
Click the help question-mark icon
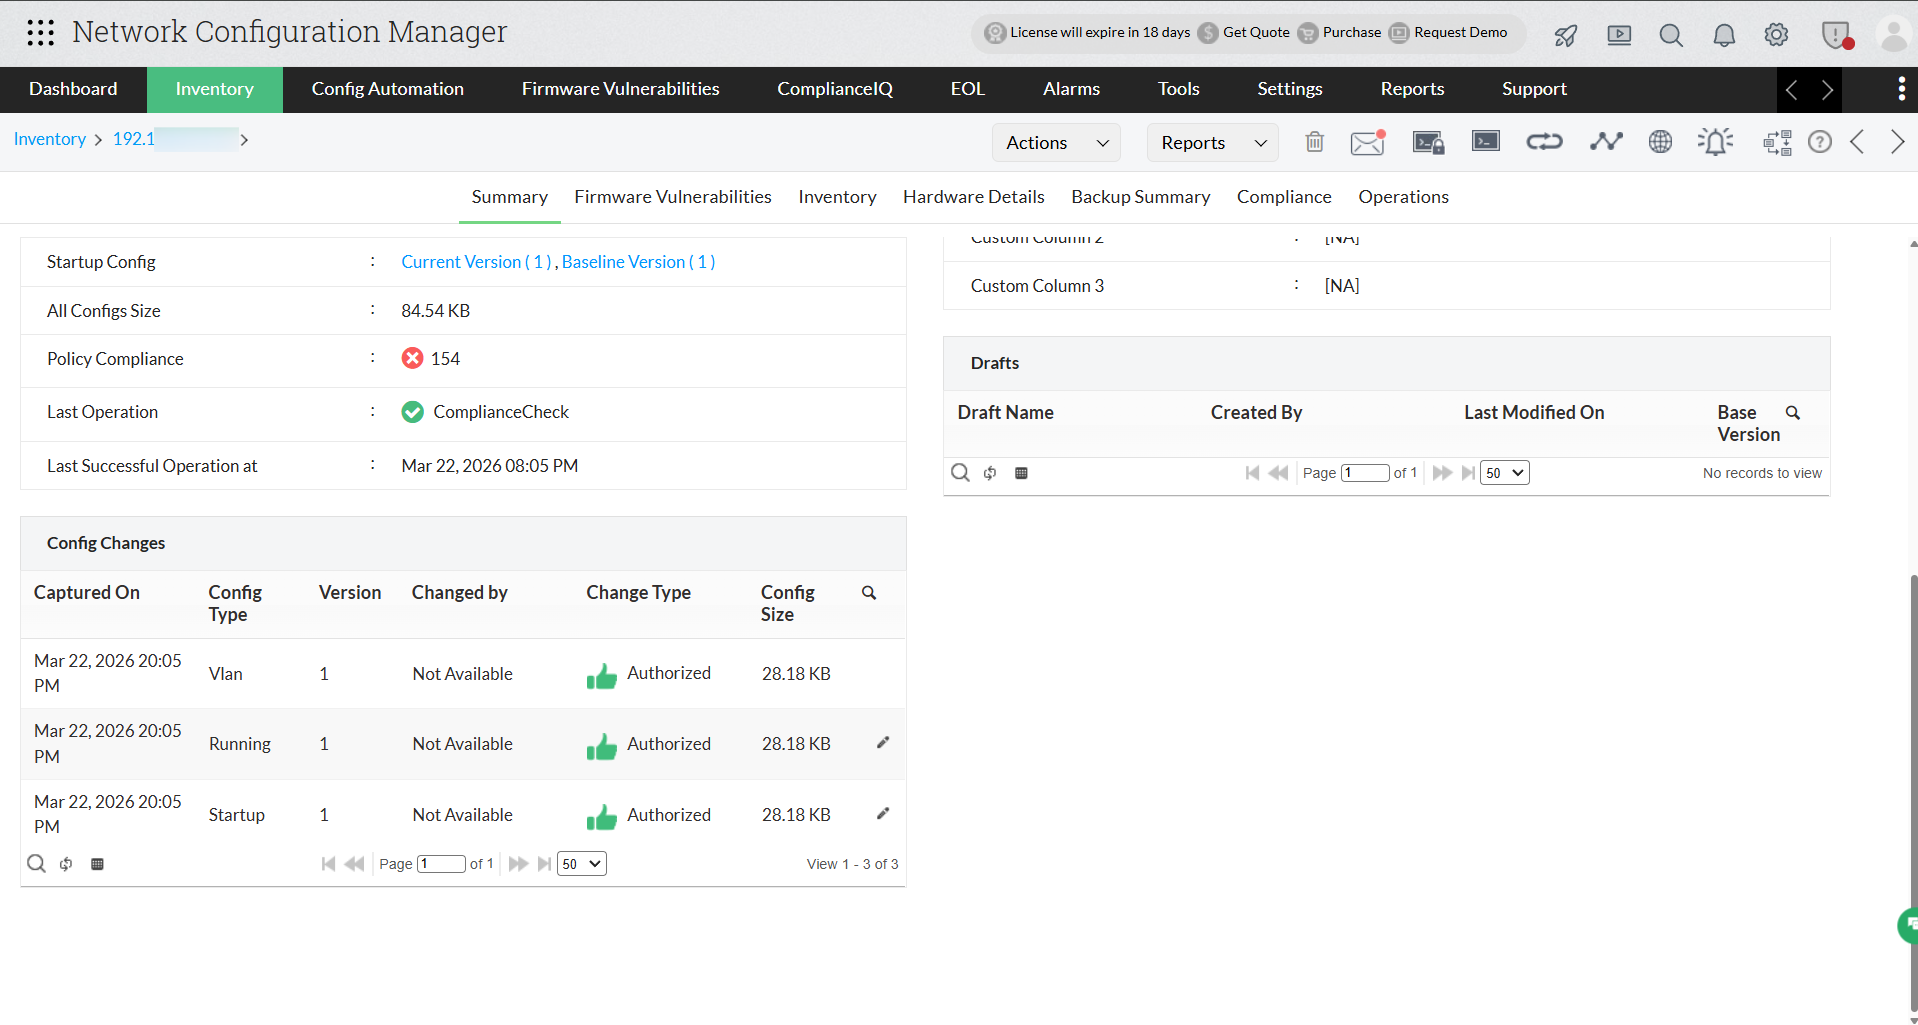point(1819,142)
